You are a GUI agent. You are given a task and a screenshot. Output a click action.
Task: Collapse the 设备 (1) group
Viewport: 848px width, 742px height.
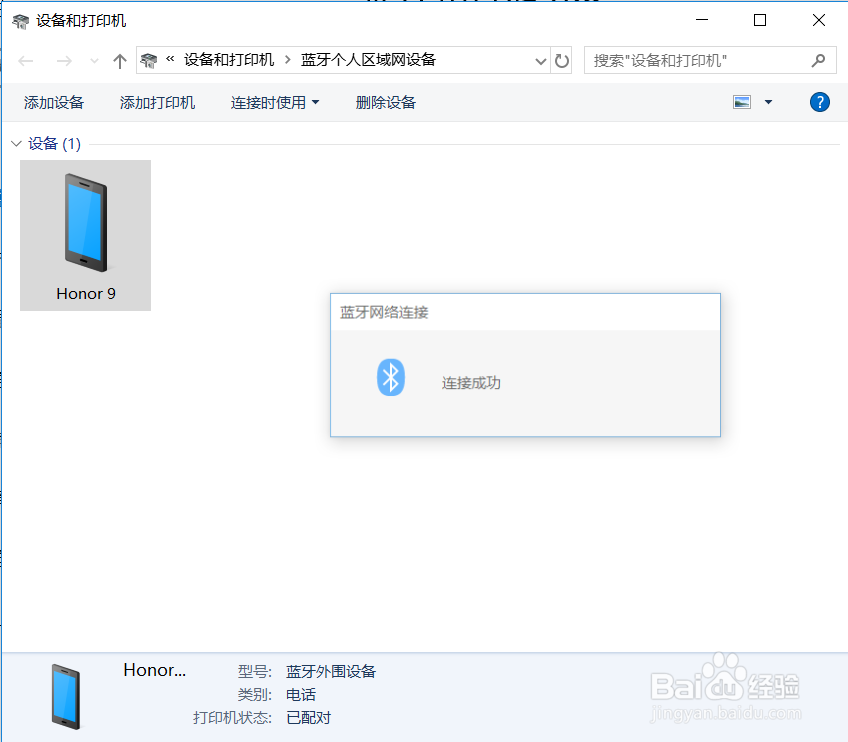click(x=16, y=144)
